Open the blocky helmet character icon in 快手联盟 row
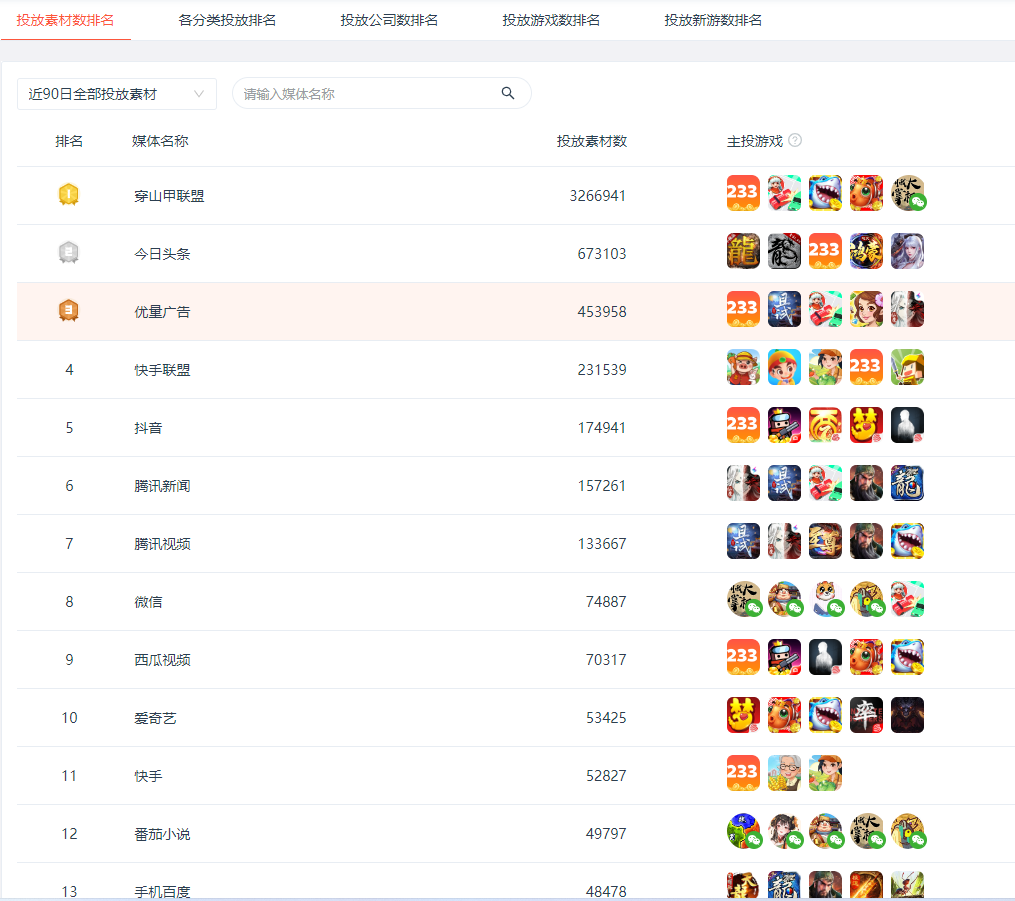1015x901 pixels. 908,367
